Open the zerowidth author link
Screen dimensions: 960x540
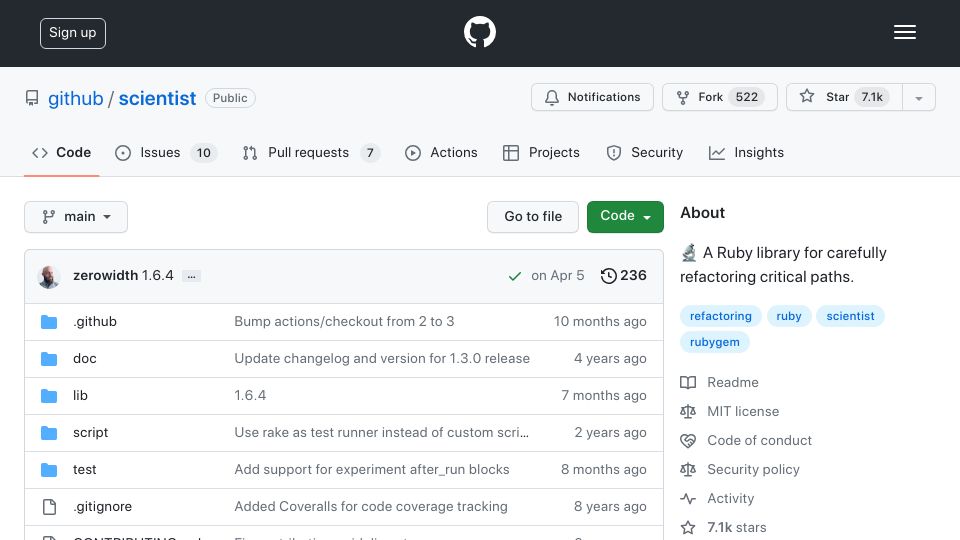105,276
